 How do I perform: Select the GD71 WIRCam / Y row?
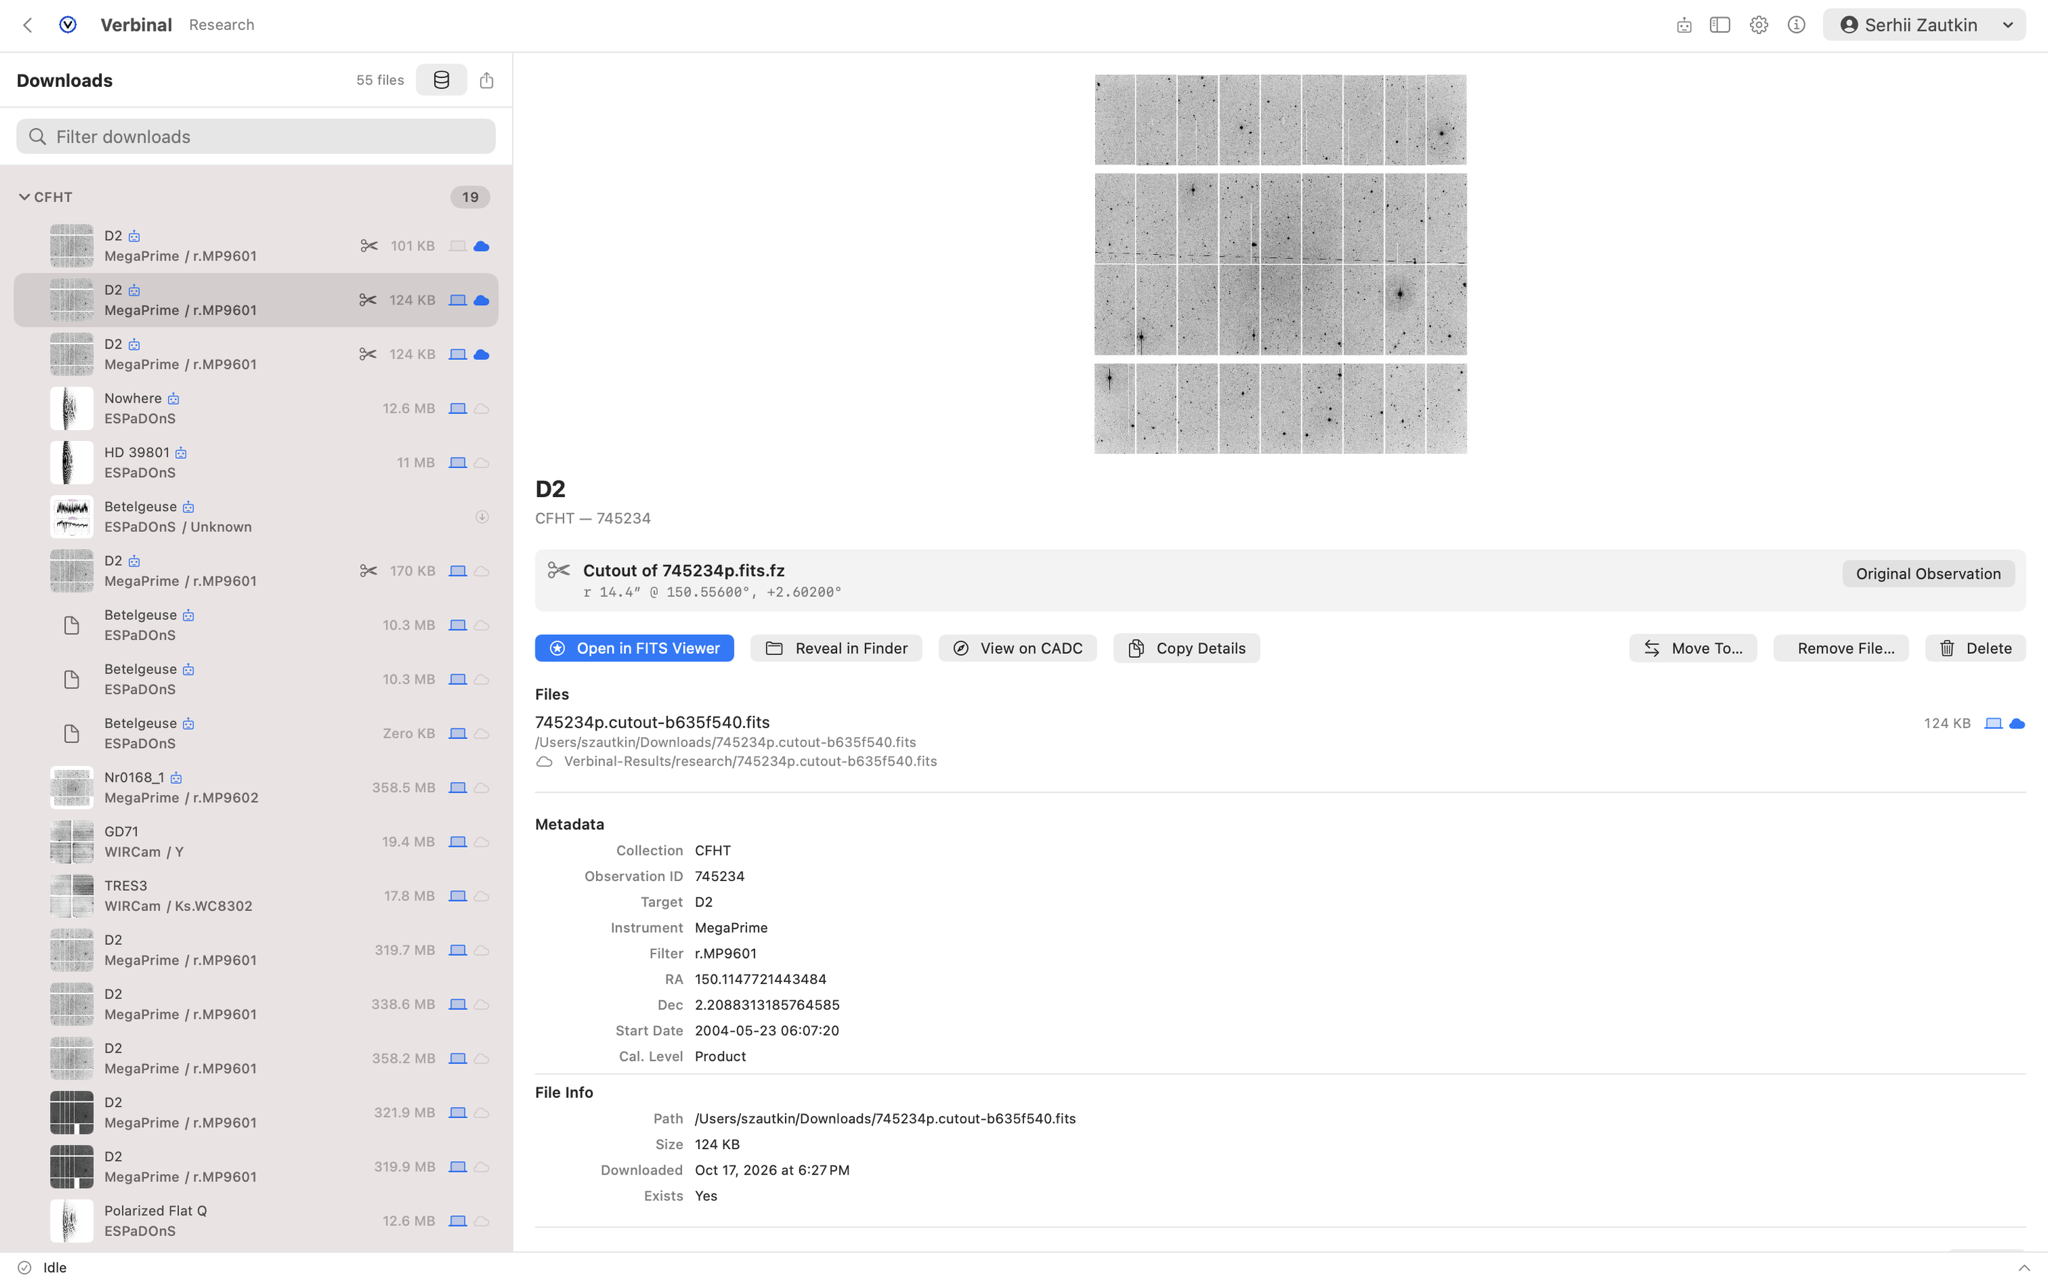(x=256, y=842)
